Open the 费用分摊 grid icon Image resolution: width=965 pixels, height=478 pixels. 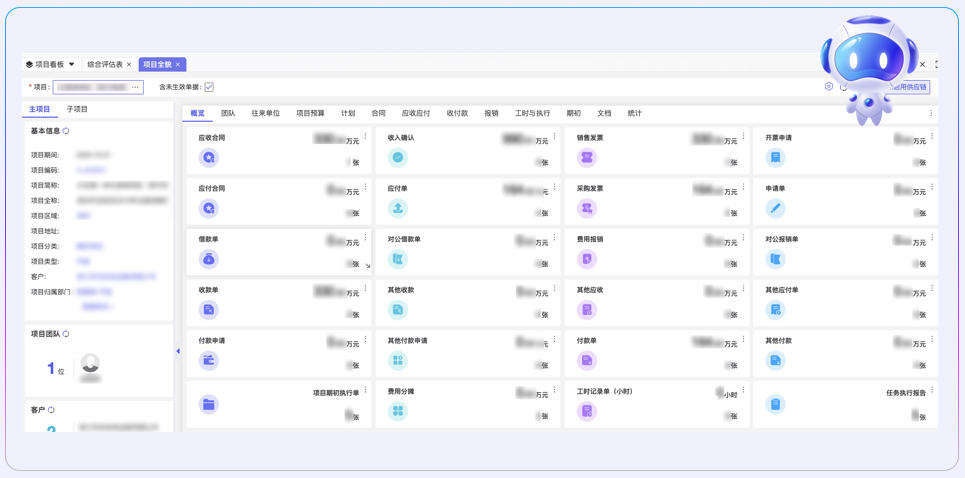point(398,410)
